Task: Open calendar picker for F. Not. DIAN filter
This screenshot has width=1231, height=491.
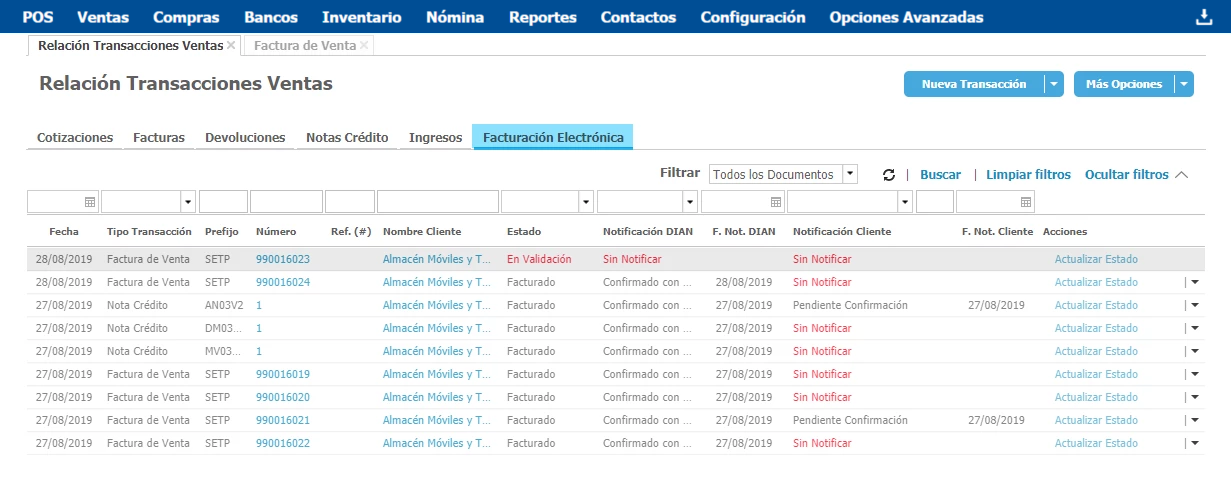Action: pyautogui.click(x=775, y=202)
